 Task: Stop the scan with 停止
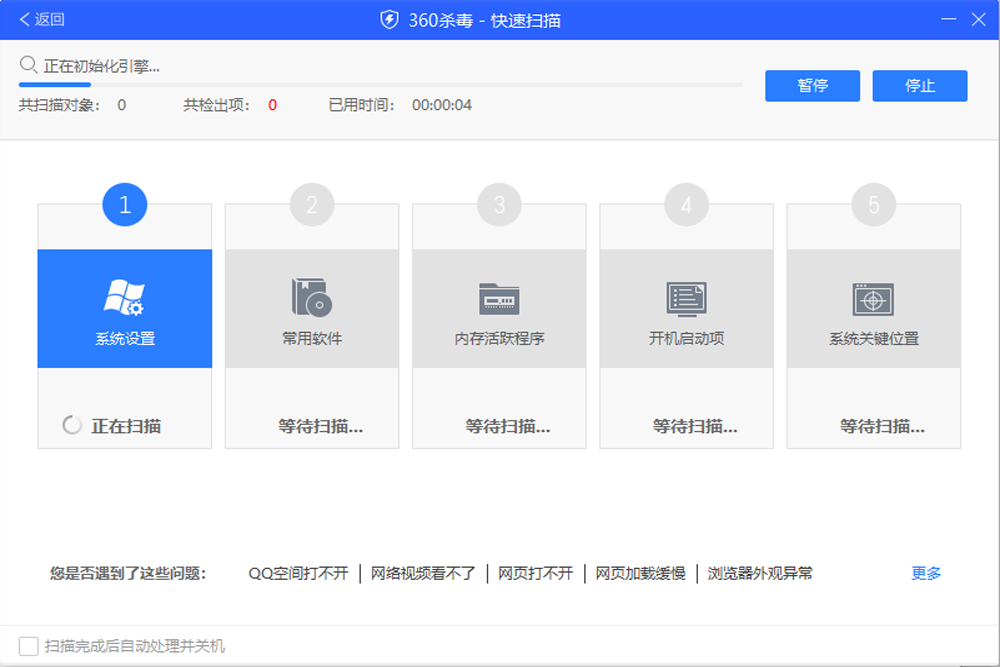tap(920, 85)
